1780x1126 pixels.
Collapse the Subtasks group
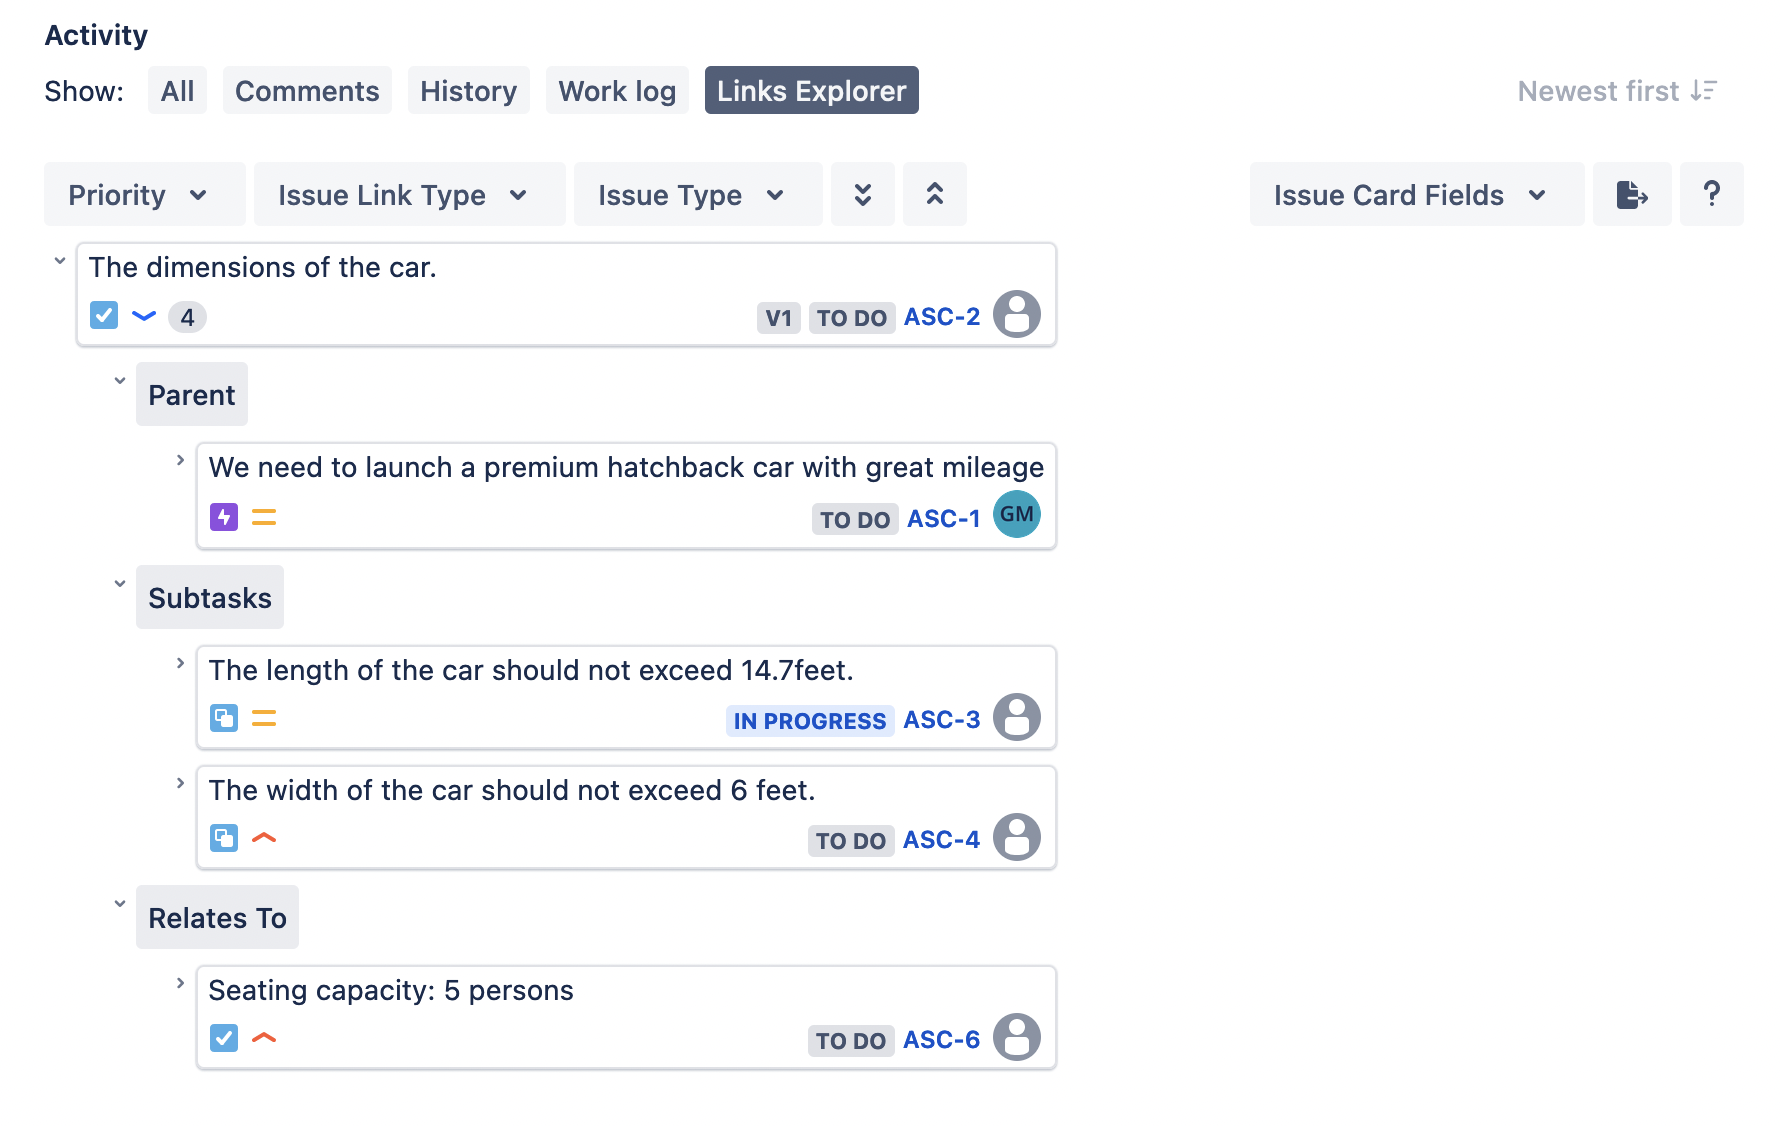[120, 584]
